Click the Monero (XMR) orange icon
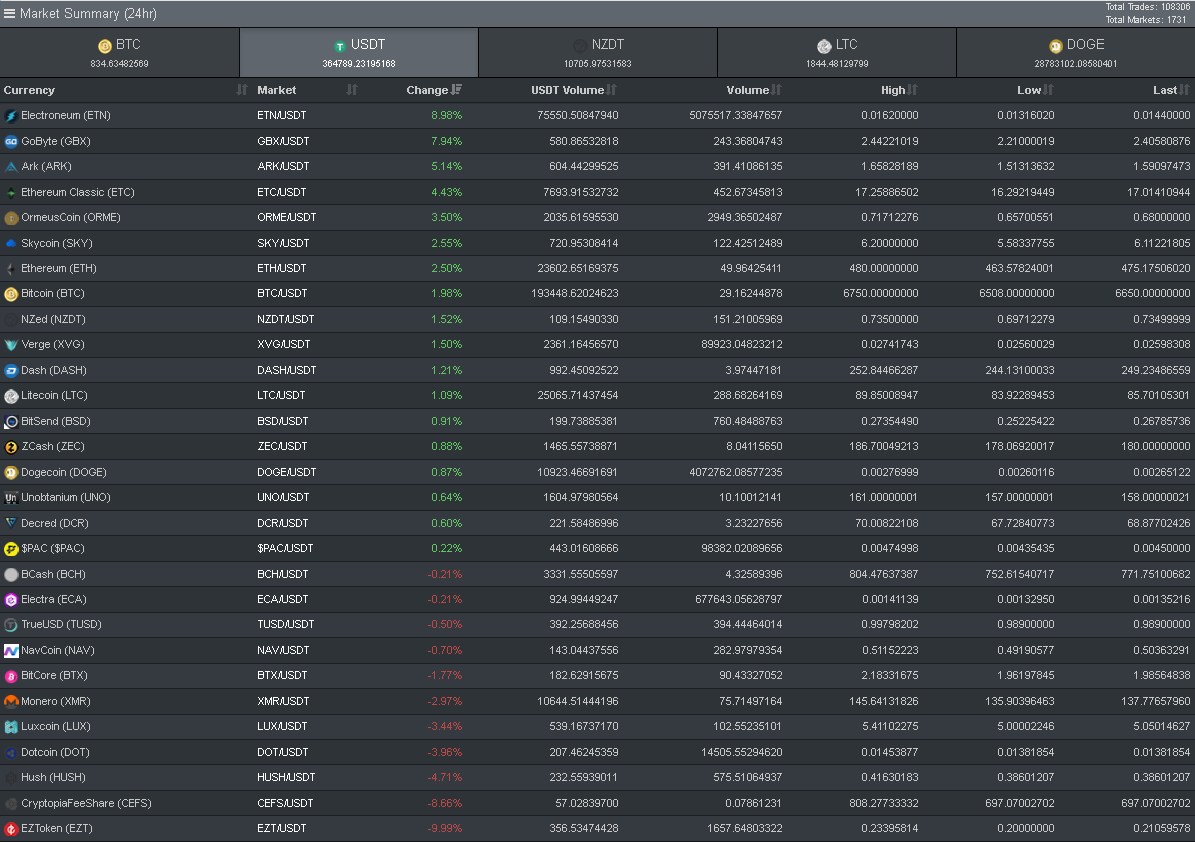The width and height of the screenshot is (1195, 842). click(x=11, y=701)
